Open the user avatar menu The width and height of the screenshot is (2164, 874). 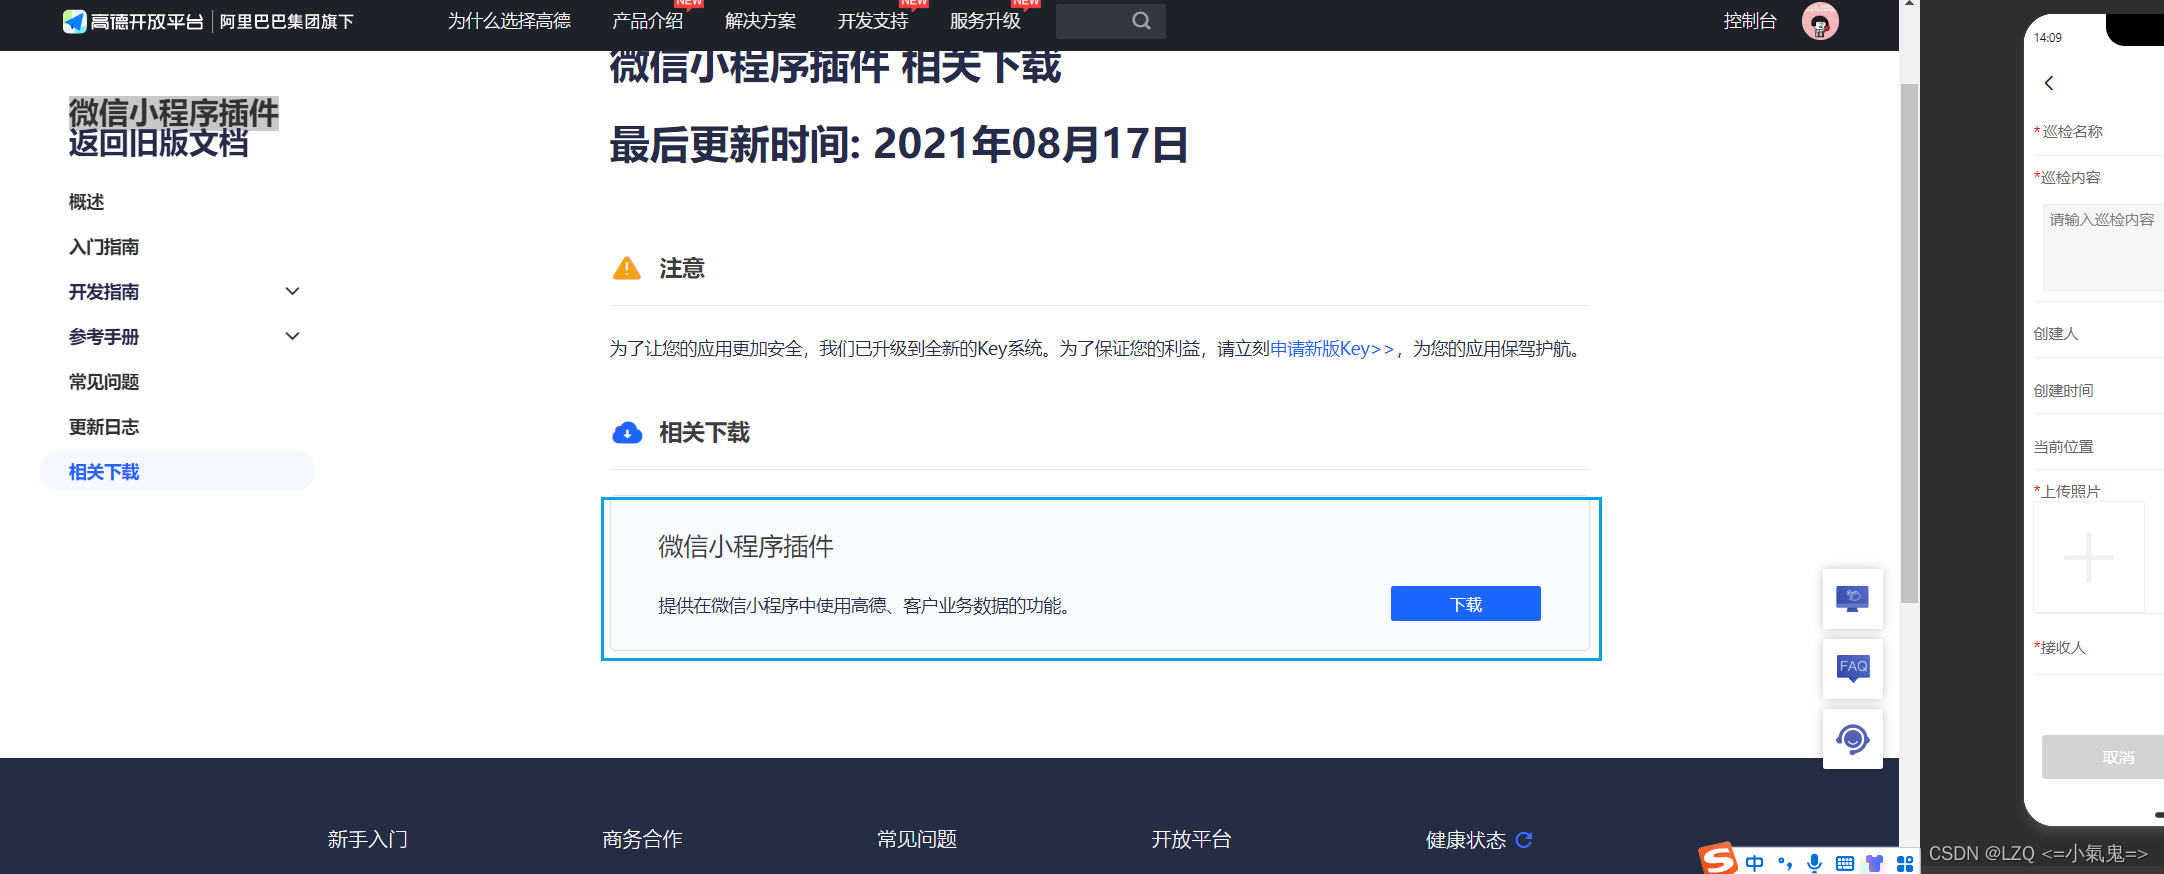coord(1820,21)
